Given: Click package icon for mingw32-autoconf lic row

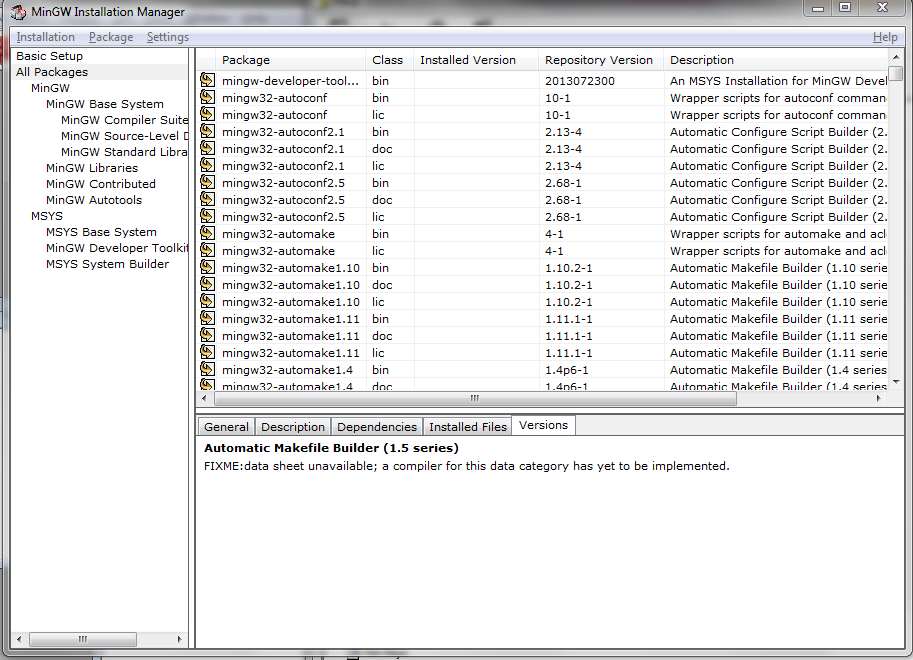Looking at the screenshot, I should pyautogui.click(x=207, y=114).
